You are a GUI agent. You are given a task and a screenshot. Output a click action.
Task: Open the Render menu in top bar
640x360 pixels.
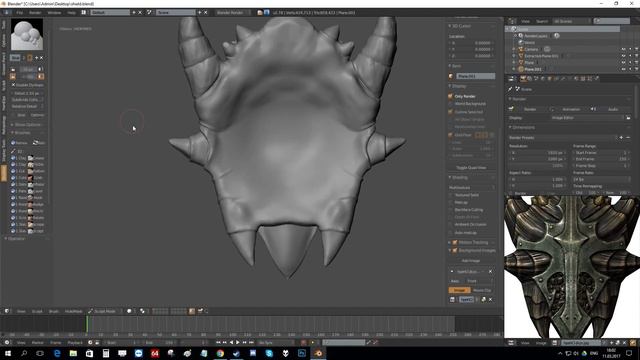(35, 13)
